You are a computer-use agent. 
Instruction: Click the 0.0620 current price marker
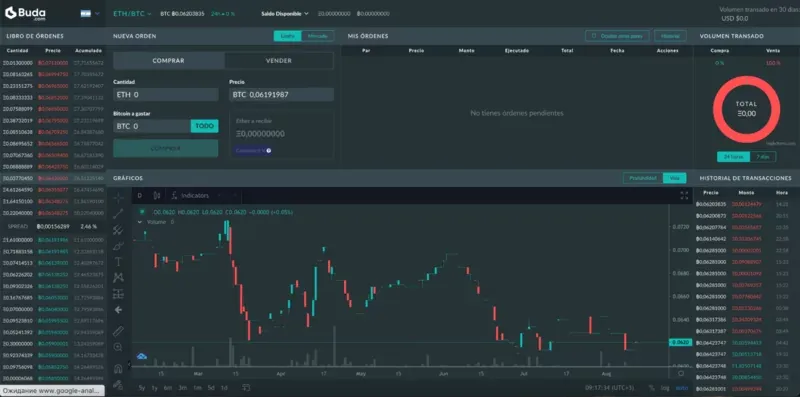pyautogui.click(x=680, y=342)
